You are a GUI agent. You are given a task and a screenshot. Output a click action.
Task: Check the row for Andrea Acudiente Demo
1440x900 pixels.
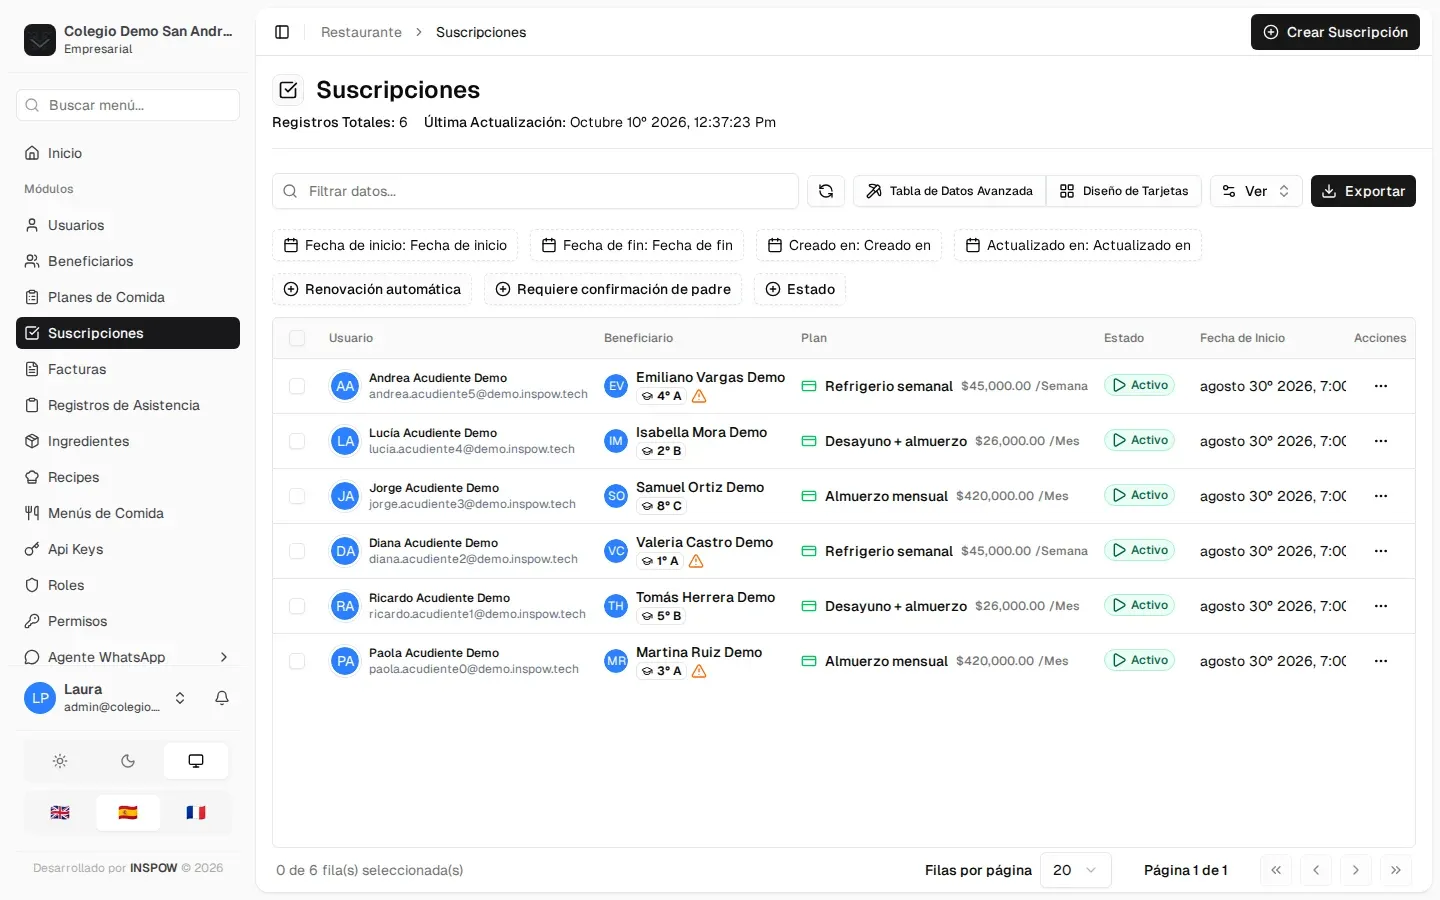tap(297, 386)
